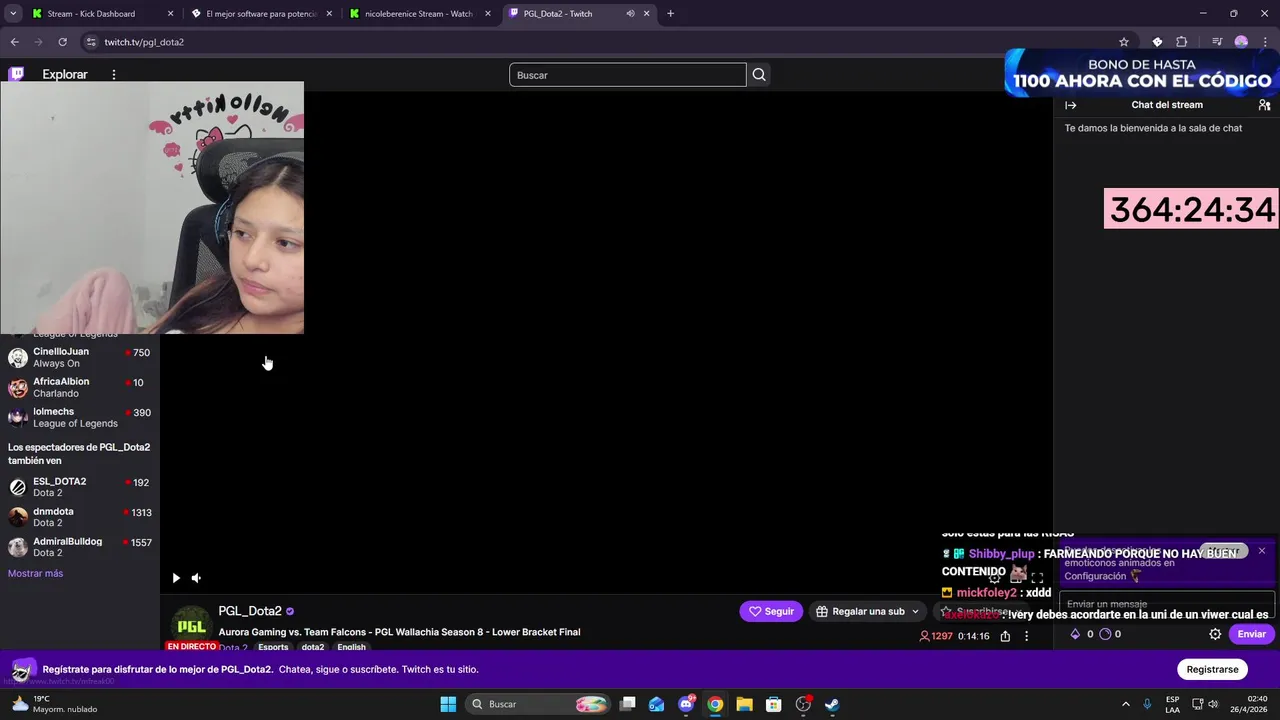Click the dota2 tag

click(313, 647)
